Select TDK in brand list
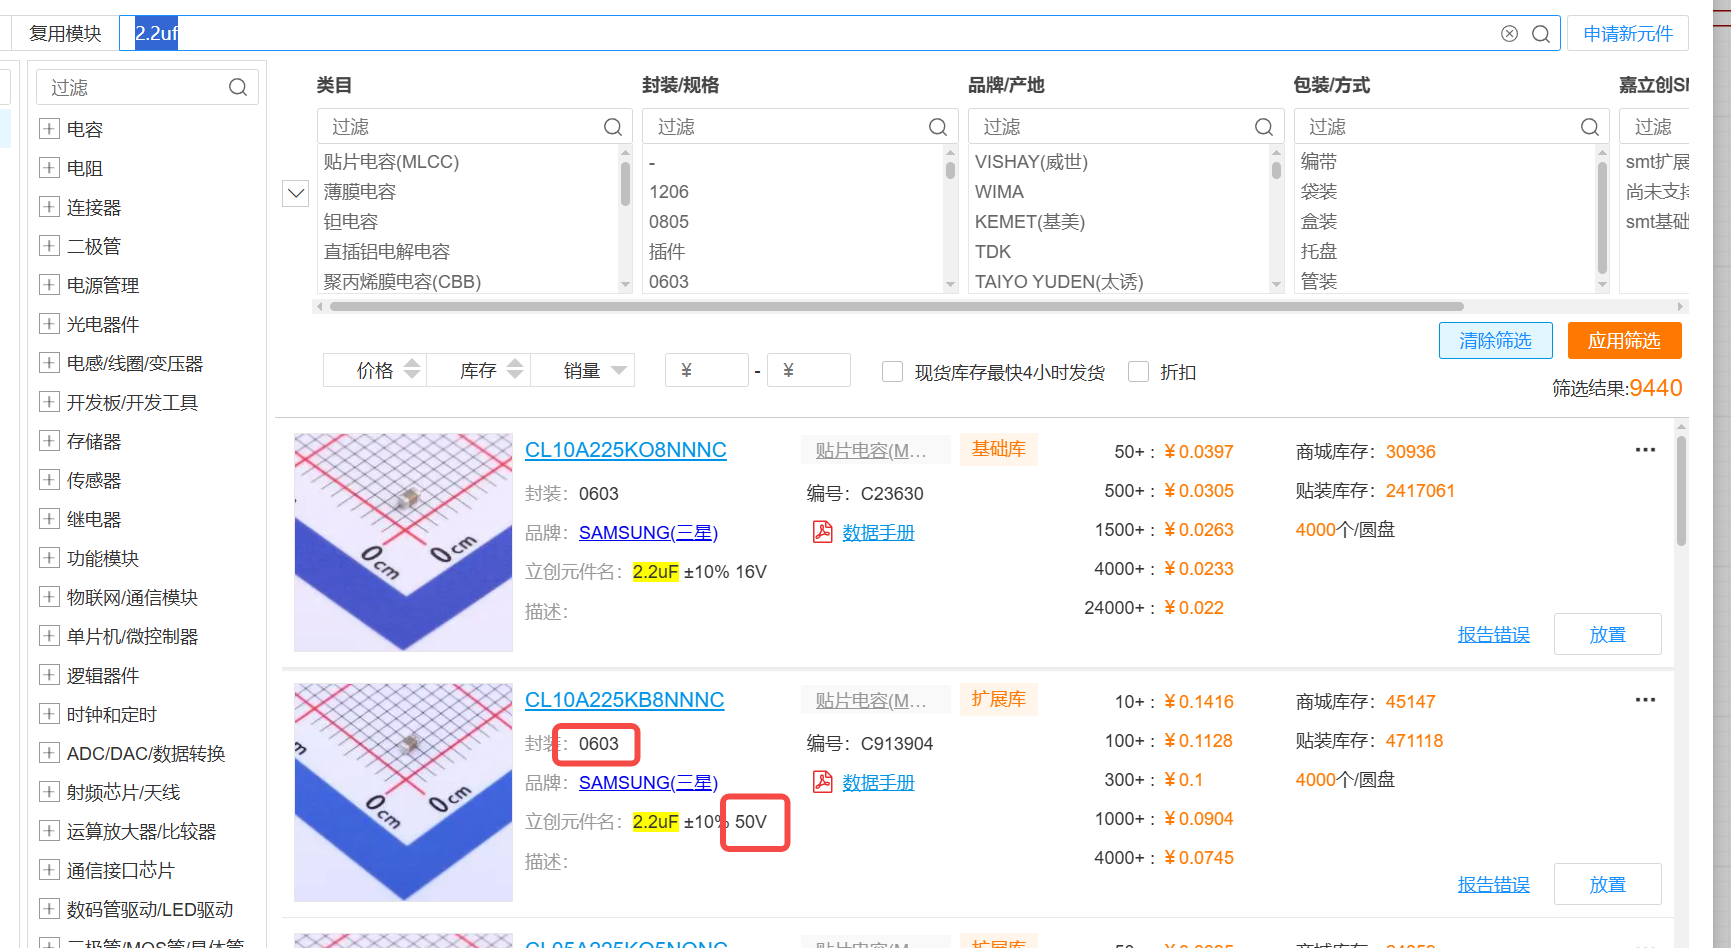 click(x=993, y=252)
